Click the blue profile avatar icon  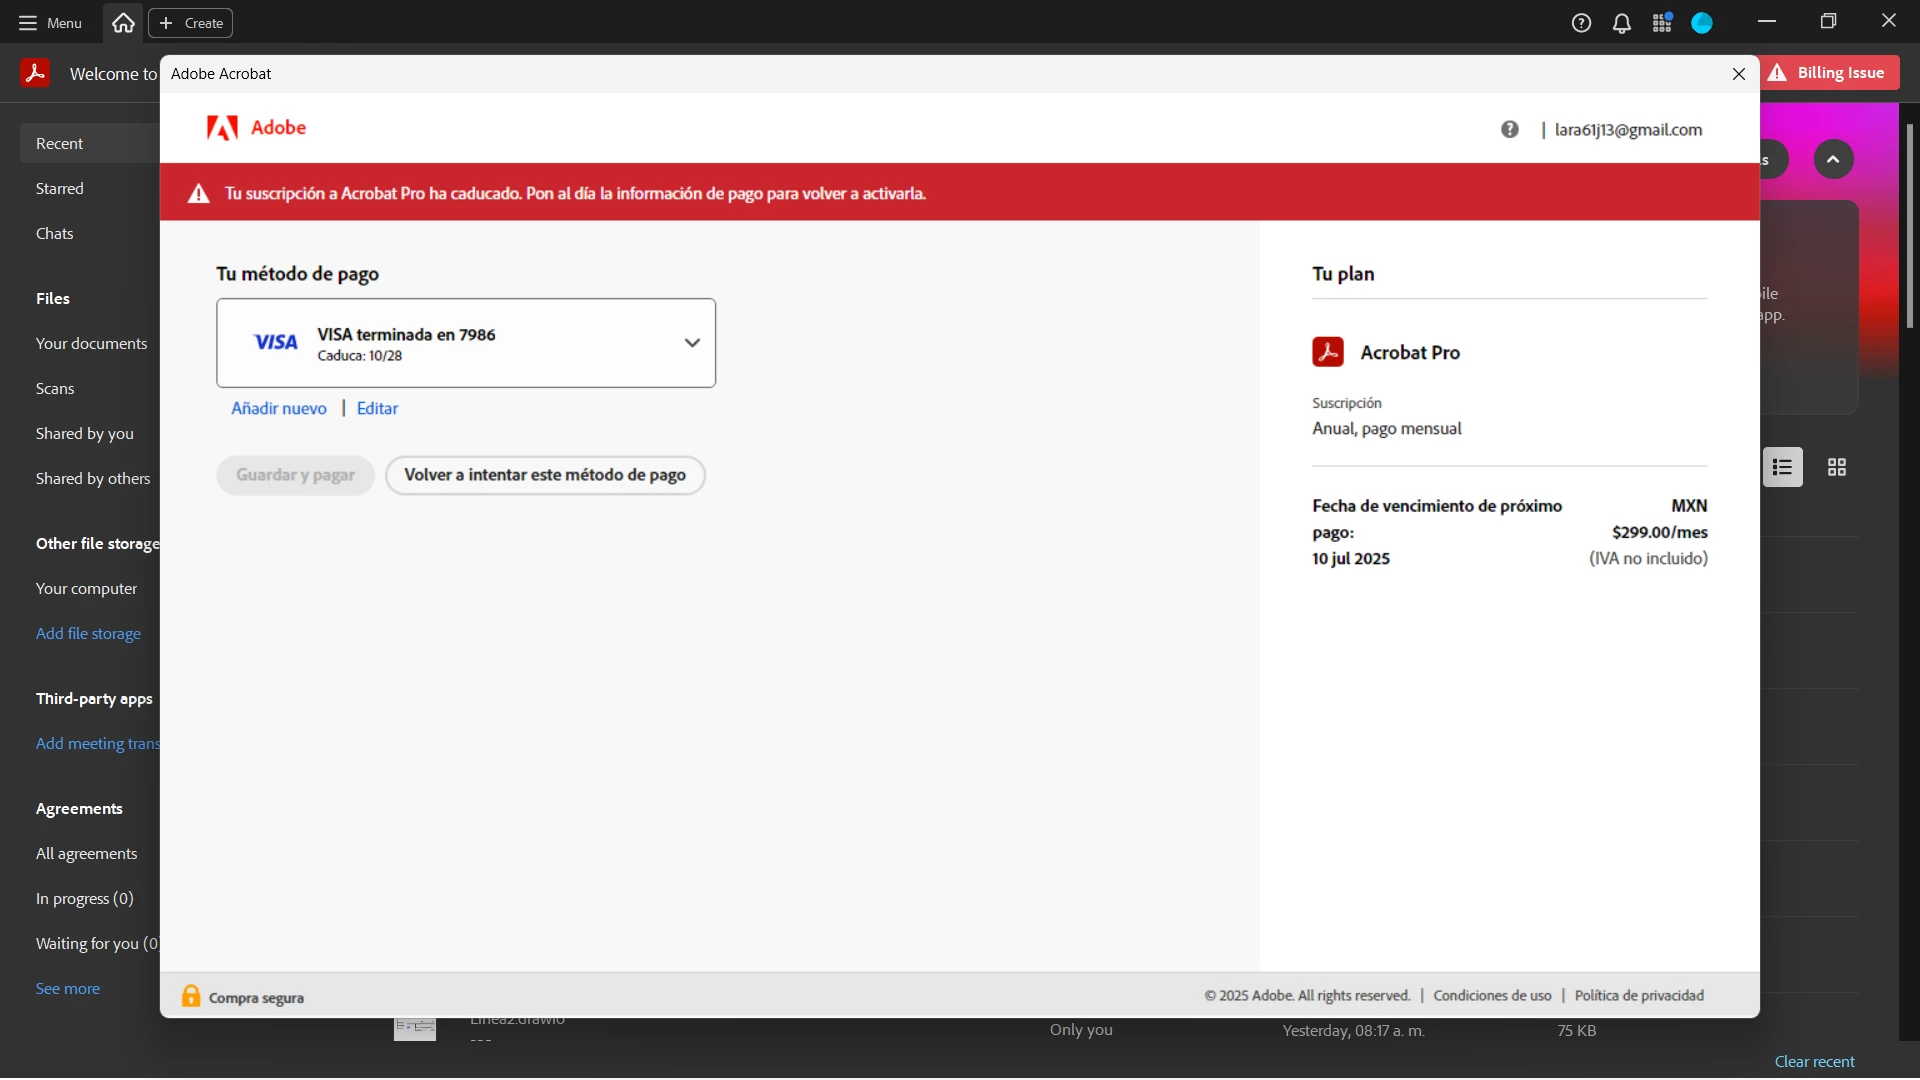tap(1702, 23)
